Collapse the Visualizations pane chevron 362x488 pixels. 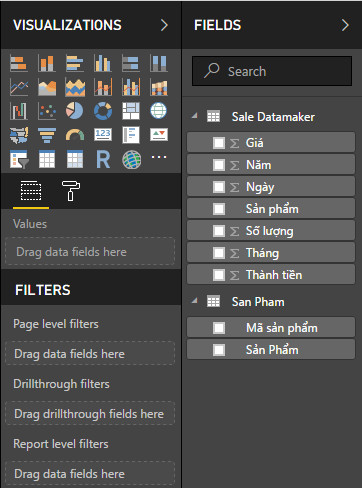click(164, 25)
